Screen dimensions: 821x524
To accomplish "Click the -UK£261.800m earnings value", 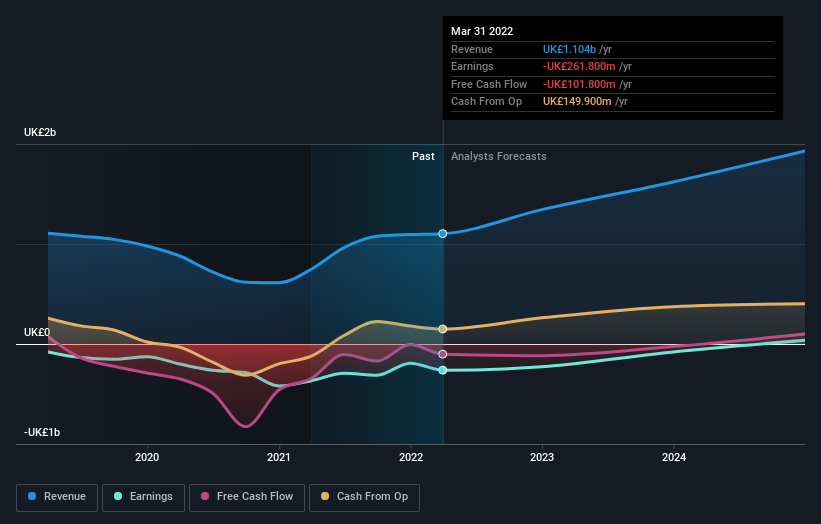I will 579,66.
